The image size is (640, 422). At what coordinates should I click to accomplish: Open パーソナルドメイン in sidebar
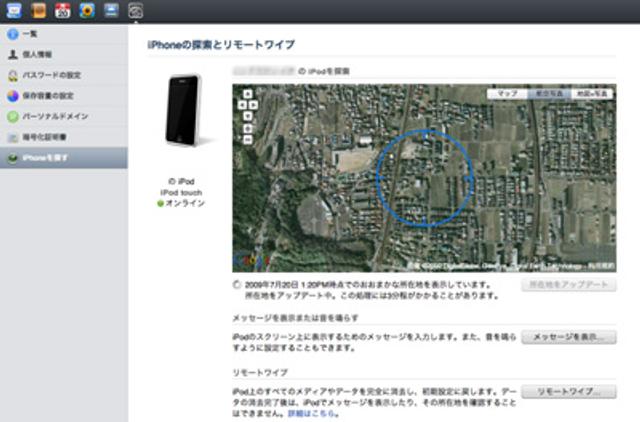tap(64, 116)
